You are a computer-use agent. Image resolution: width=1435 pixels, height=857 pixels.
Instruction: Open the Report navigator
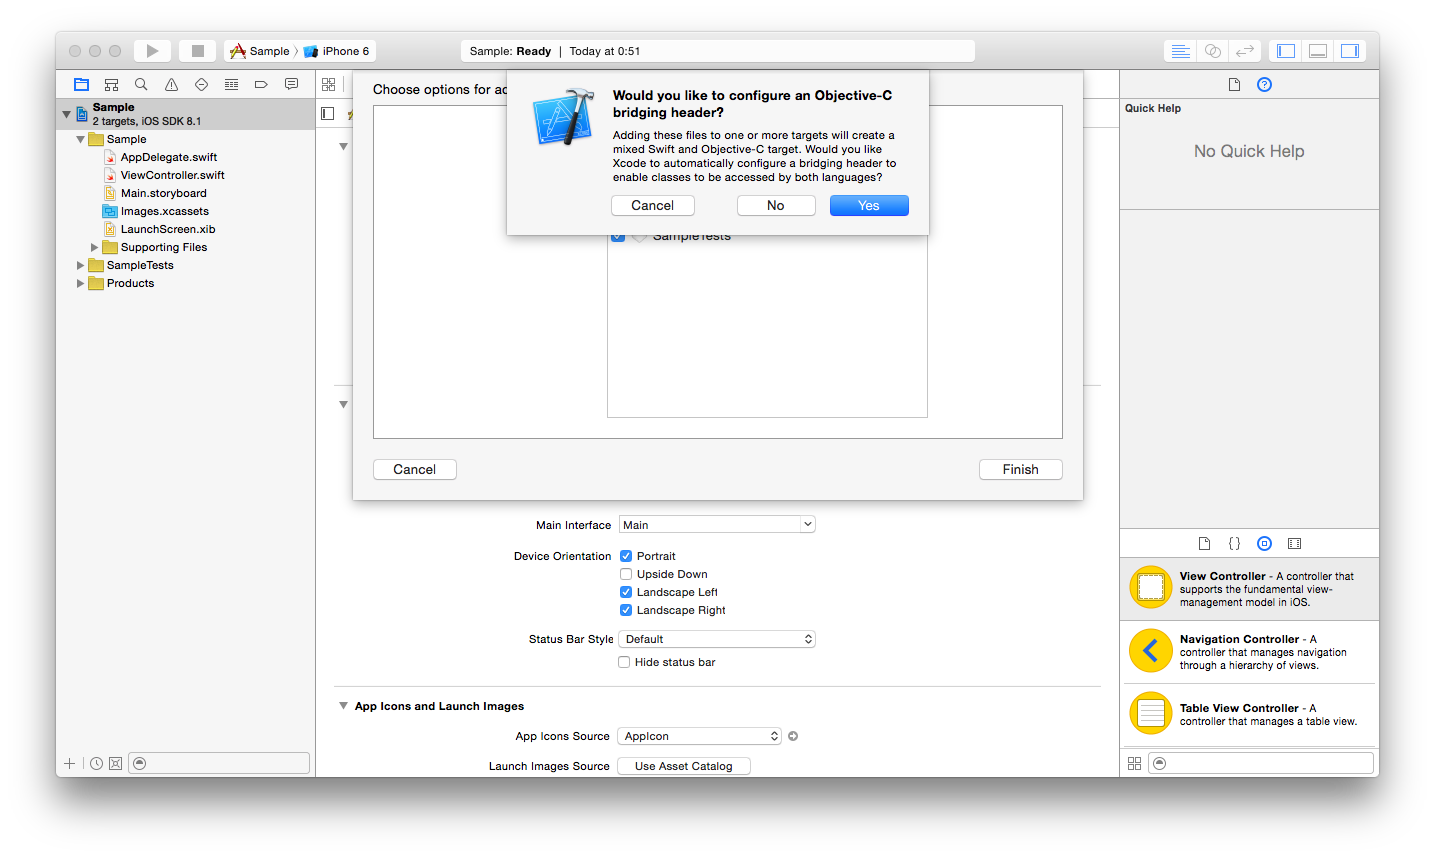[291, 84]
